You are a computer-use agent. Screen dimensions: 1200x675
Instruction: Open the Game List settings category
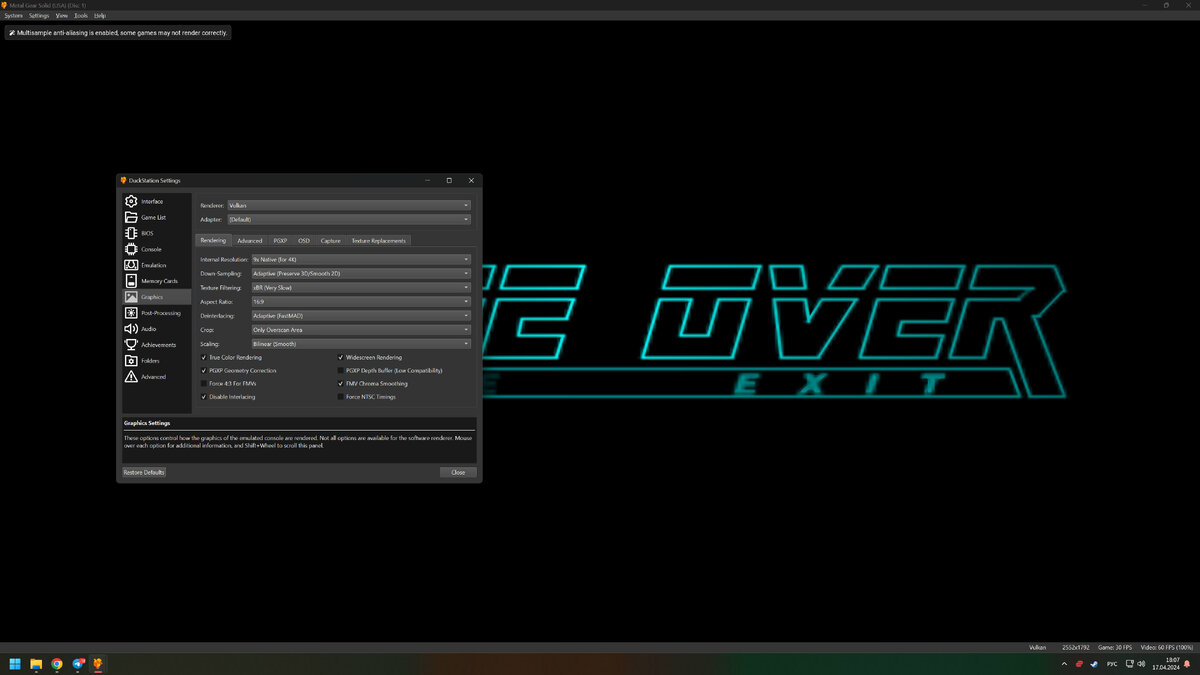156,217
